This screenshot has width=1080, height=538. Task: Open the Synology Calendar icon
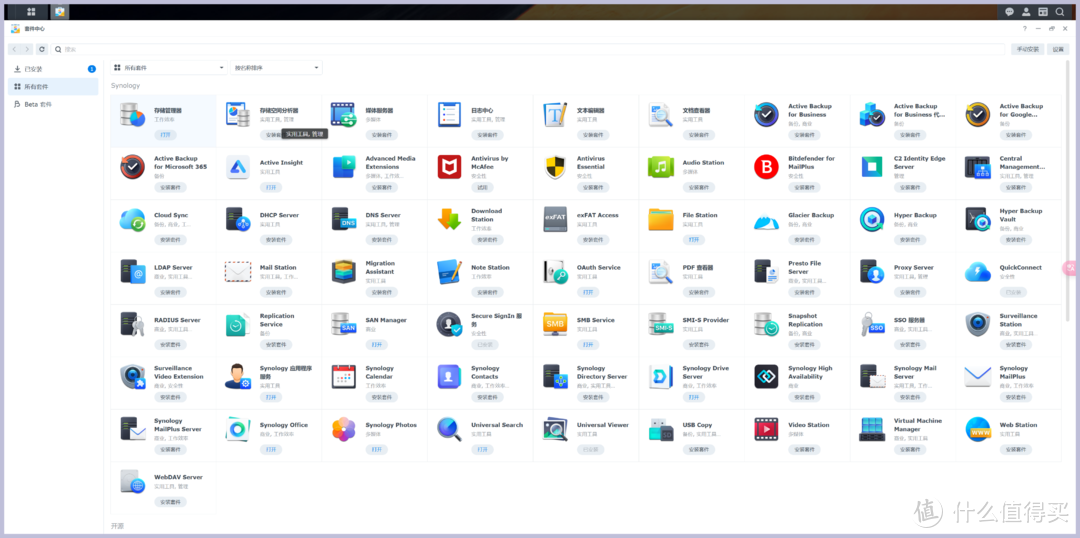tap(344, 376)
